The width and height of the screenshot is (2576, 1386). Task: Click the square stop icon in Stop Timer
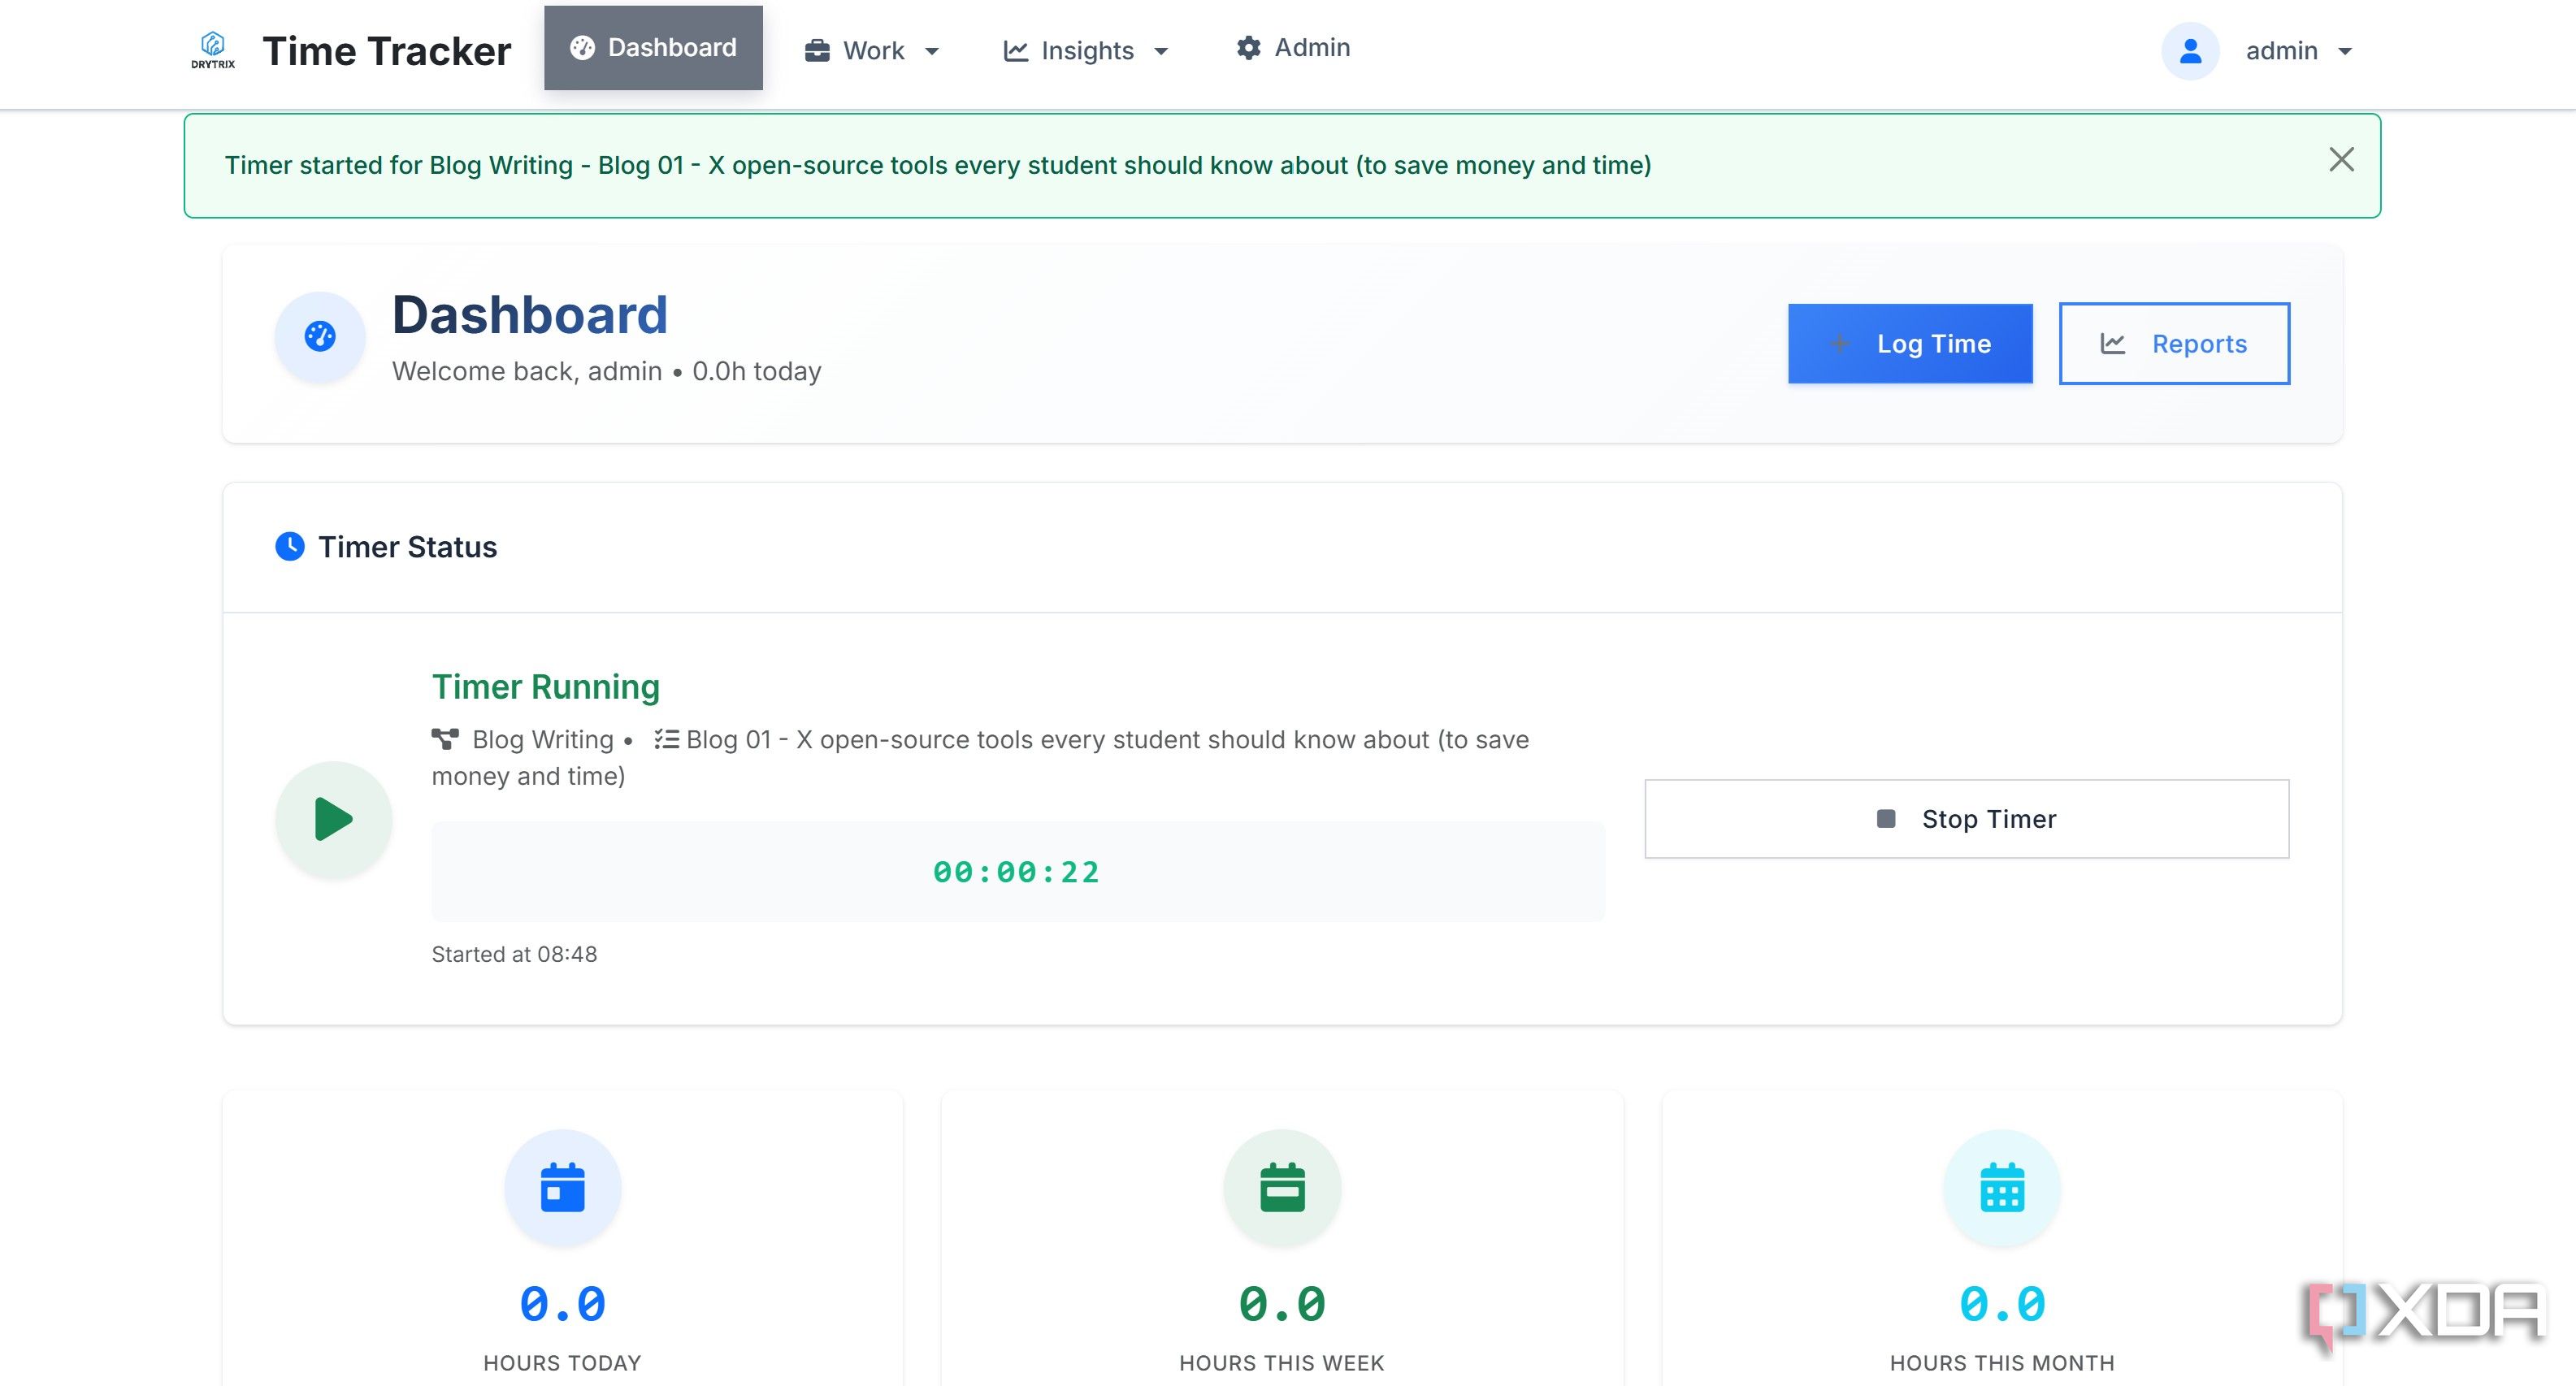coord(1886,819)
